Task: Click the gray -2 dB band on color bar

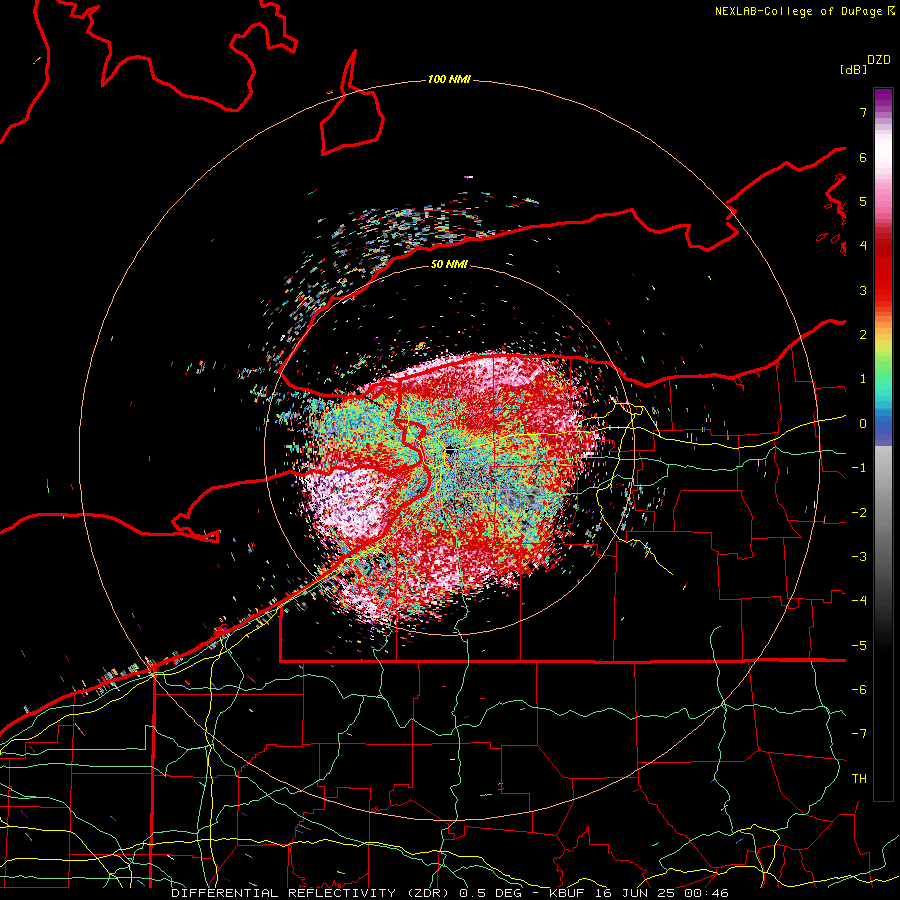Action: [883, 513]
